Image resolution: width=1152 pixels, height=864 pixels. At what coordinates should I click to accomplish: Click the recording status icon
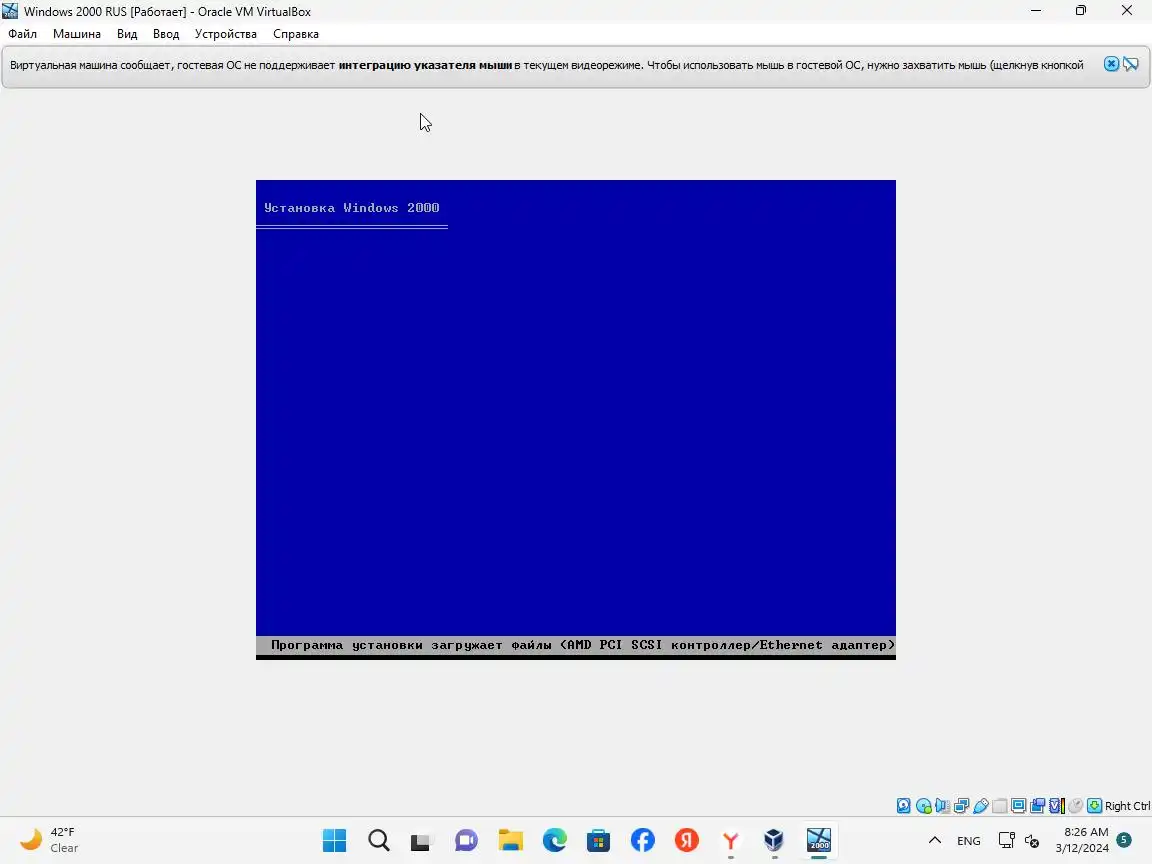coord(1037,806)
